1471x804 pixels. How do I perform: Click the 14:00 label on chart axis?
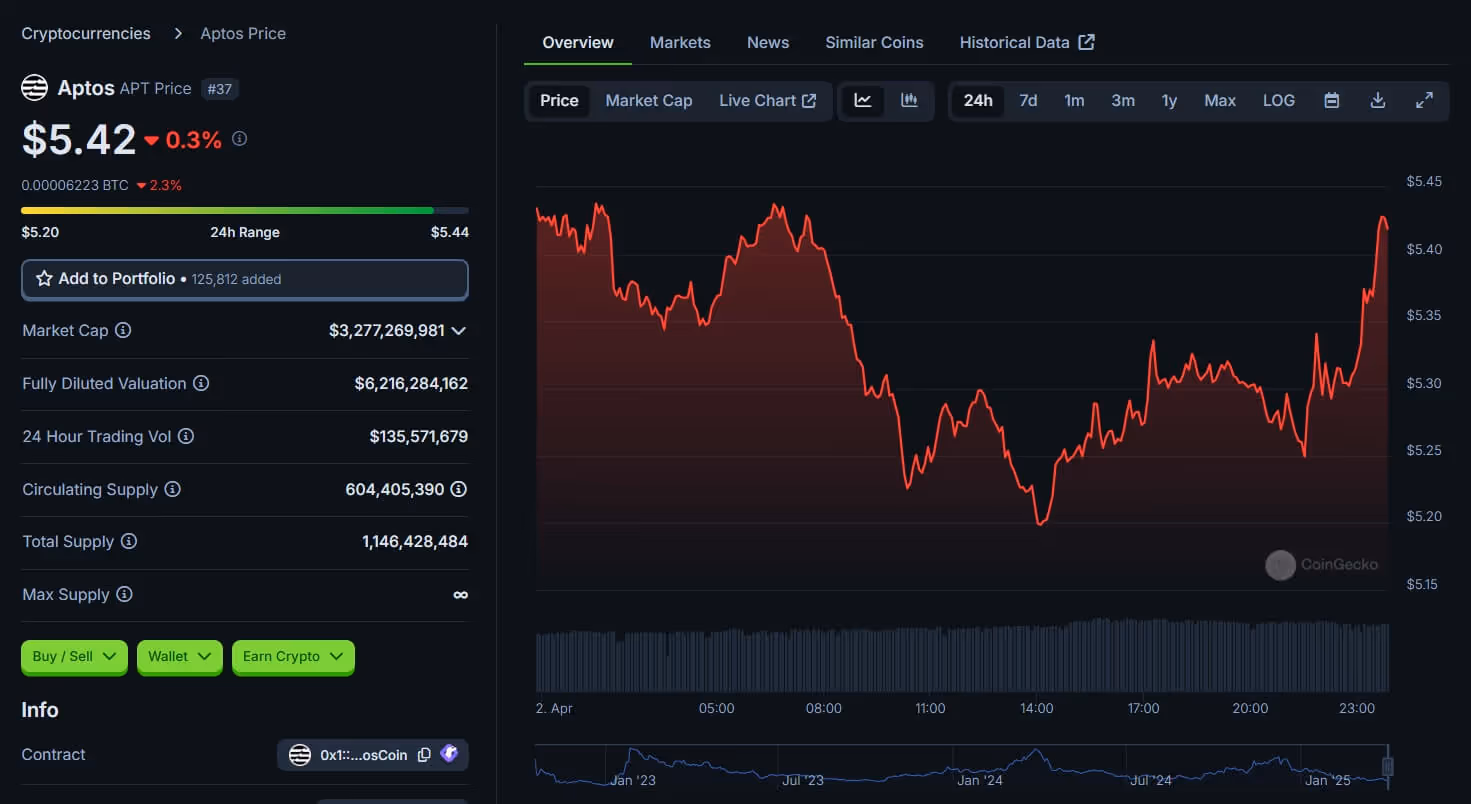coord(1037,708)
